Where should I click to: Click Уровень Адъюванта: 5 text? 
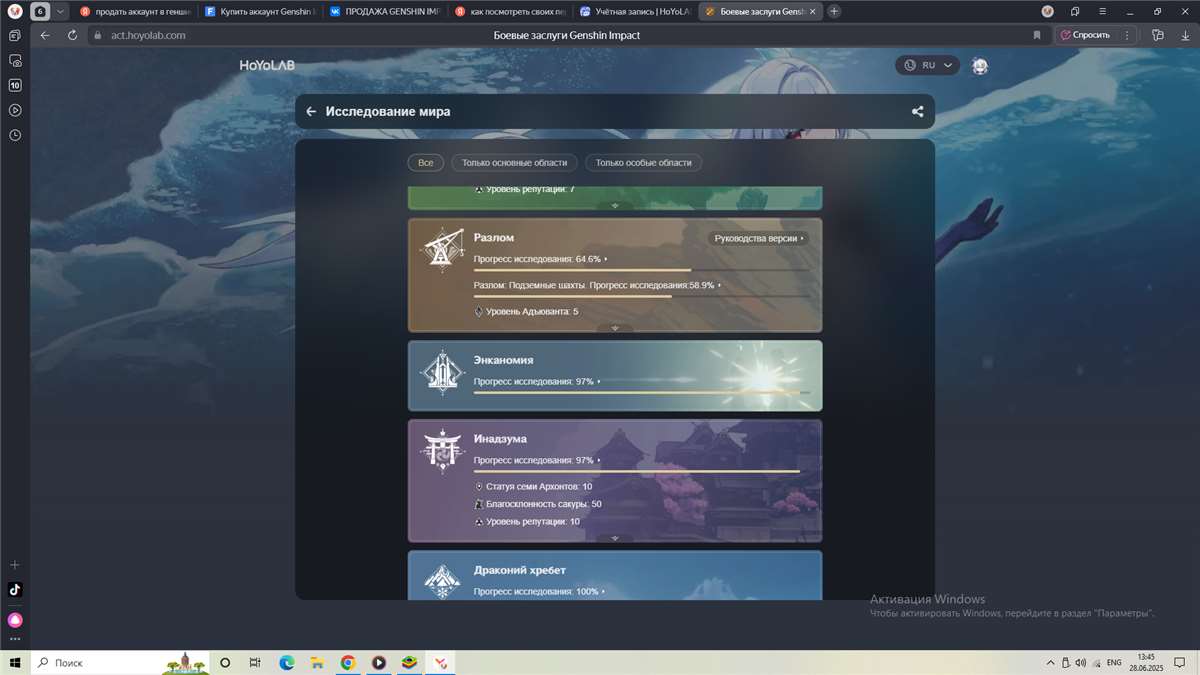pos(532,312)
